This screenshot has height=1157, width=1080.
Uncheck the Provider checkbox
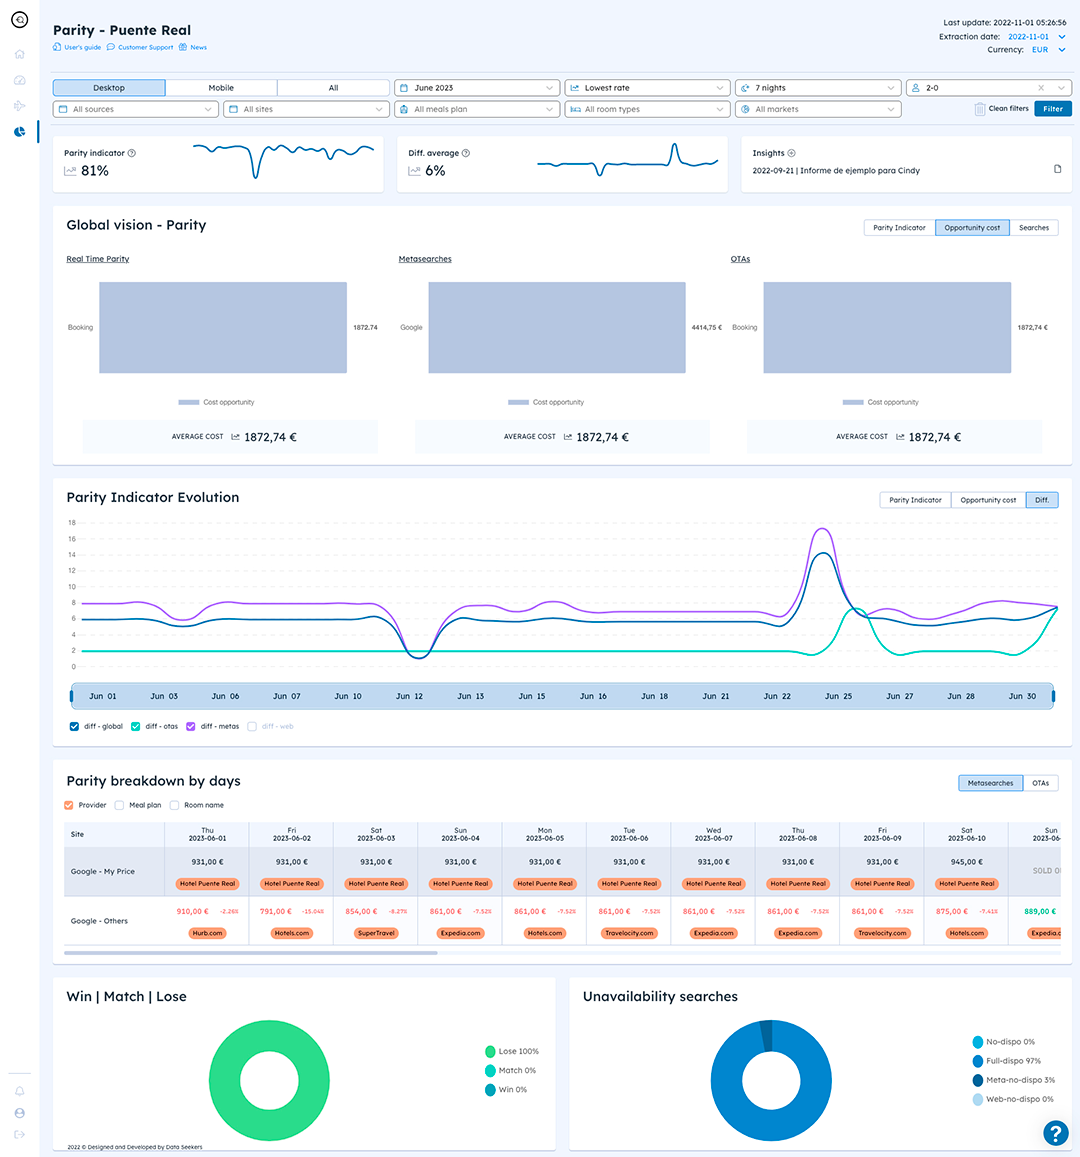[x=69, y=805]
